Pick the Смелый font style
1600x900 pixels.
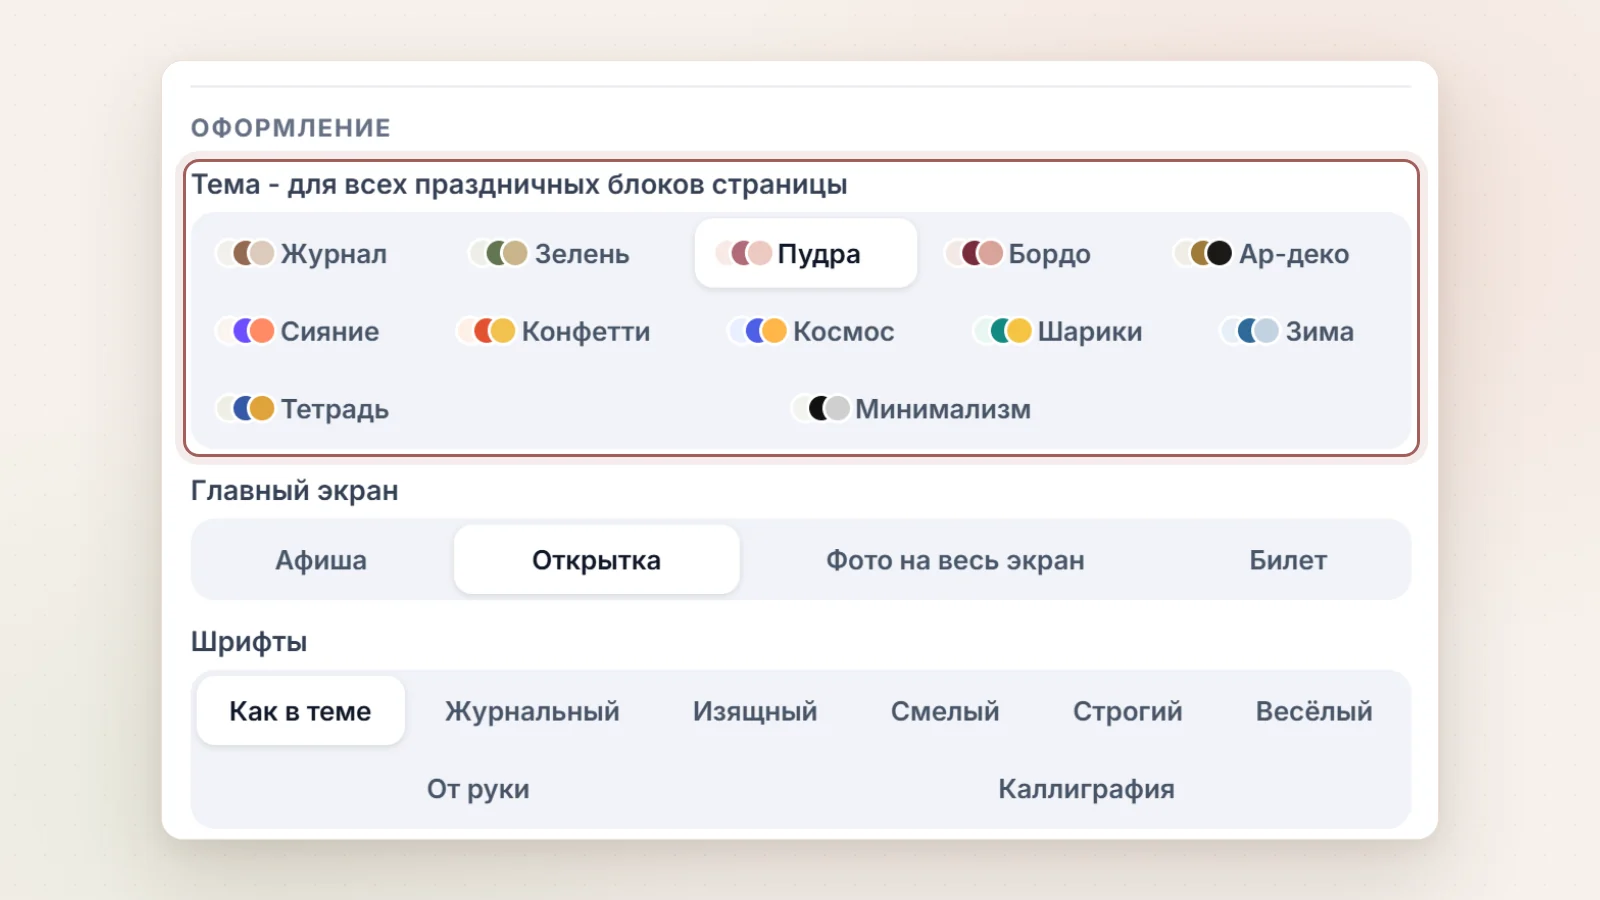coord(945,711)
